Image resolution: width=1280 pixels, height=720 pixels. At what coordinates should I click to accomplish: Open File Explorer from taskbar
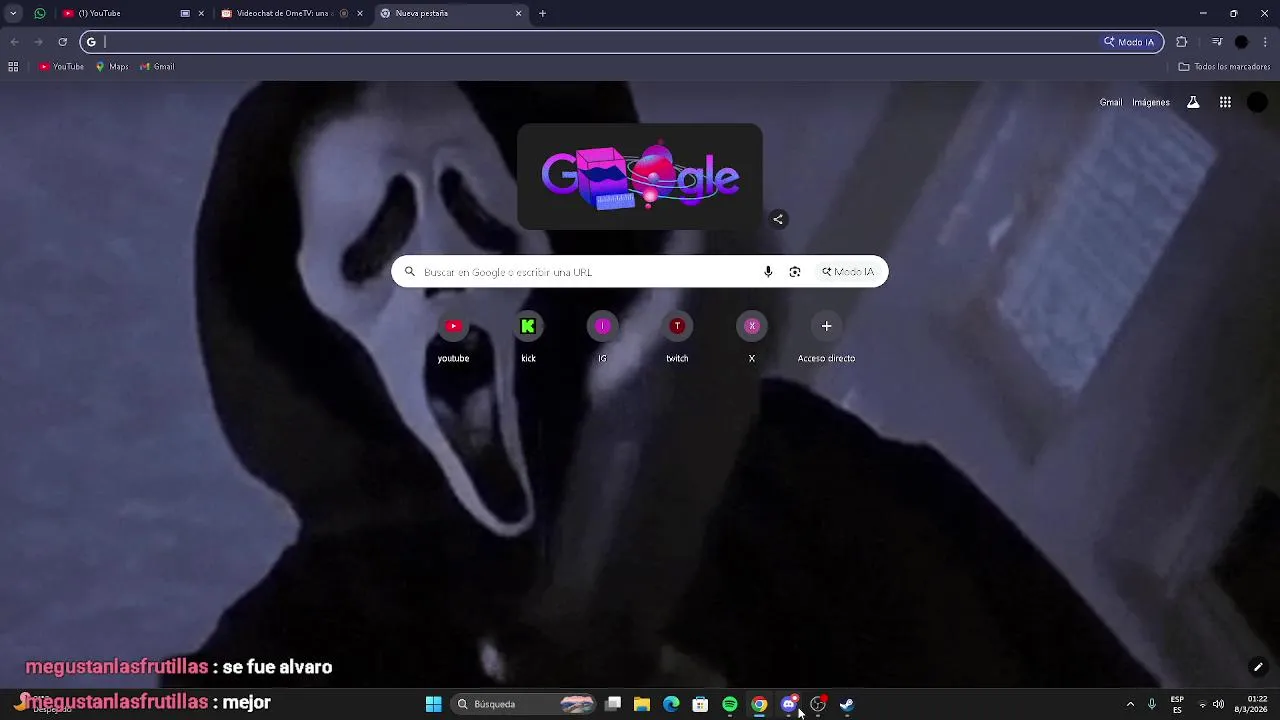(642, 704)
